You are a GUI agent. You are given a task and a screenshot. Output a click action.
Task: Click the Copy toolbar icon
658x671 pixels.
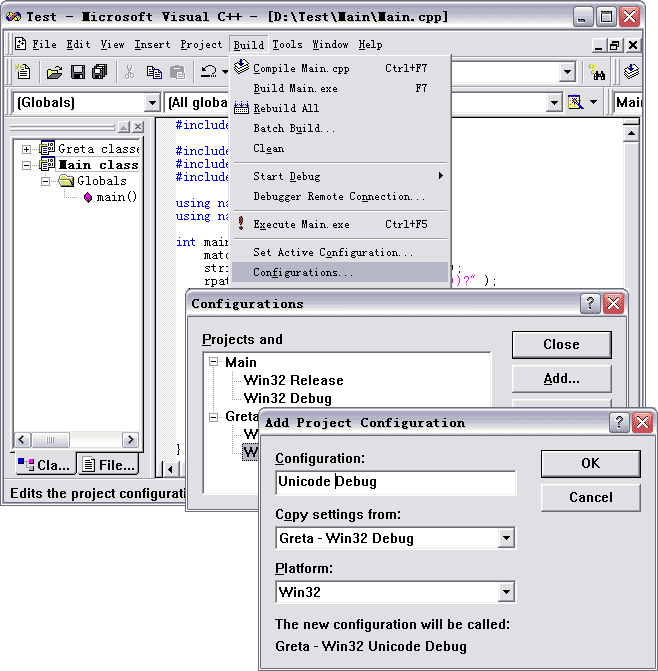tap(154, 72)
